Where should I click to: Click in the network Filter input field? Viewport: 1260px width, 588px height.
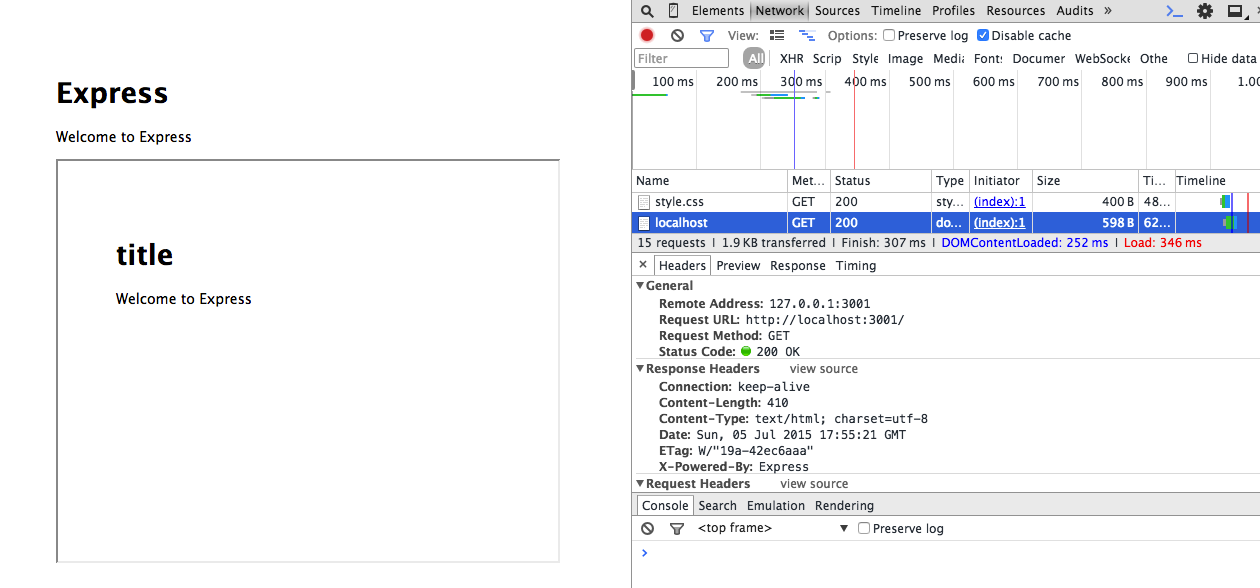click(x=682, y=58)
